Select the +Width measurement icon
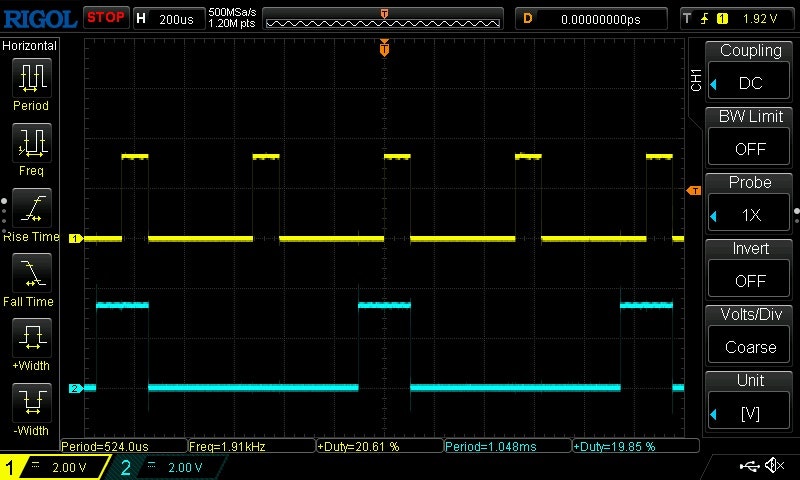The height and width of the screenshot is (480, 800). tap(32, 337)
